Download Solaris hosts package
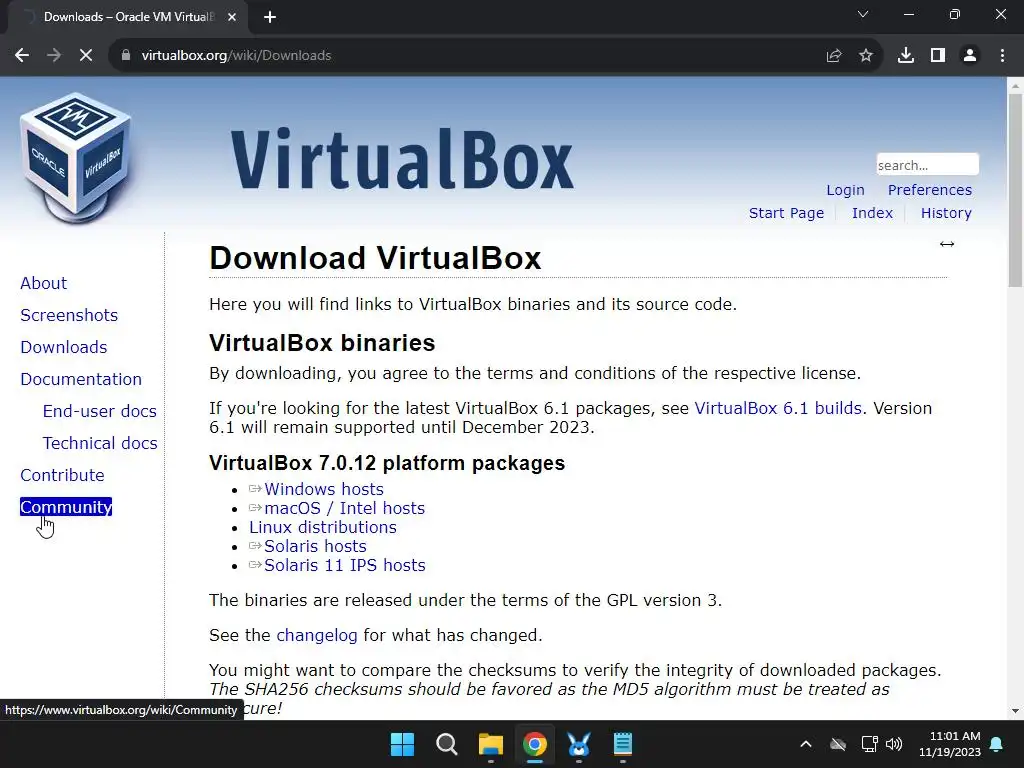 pos(315,546)
